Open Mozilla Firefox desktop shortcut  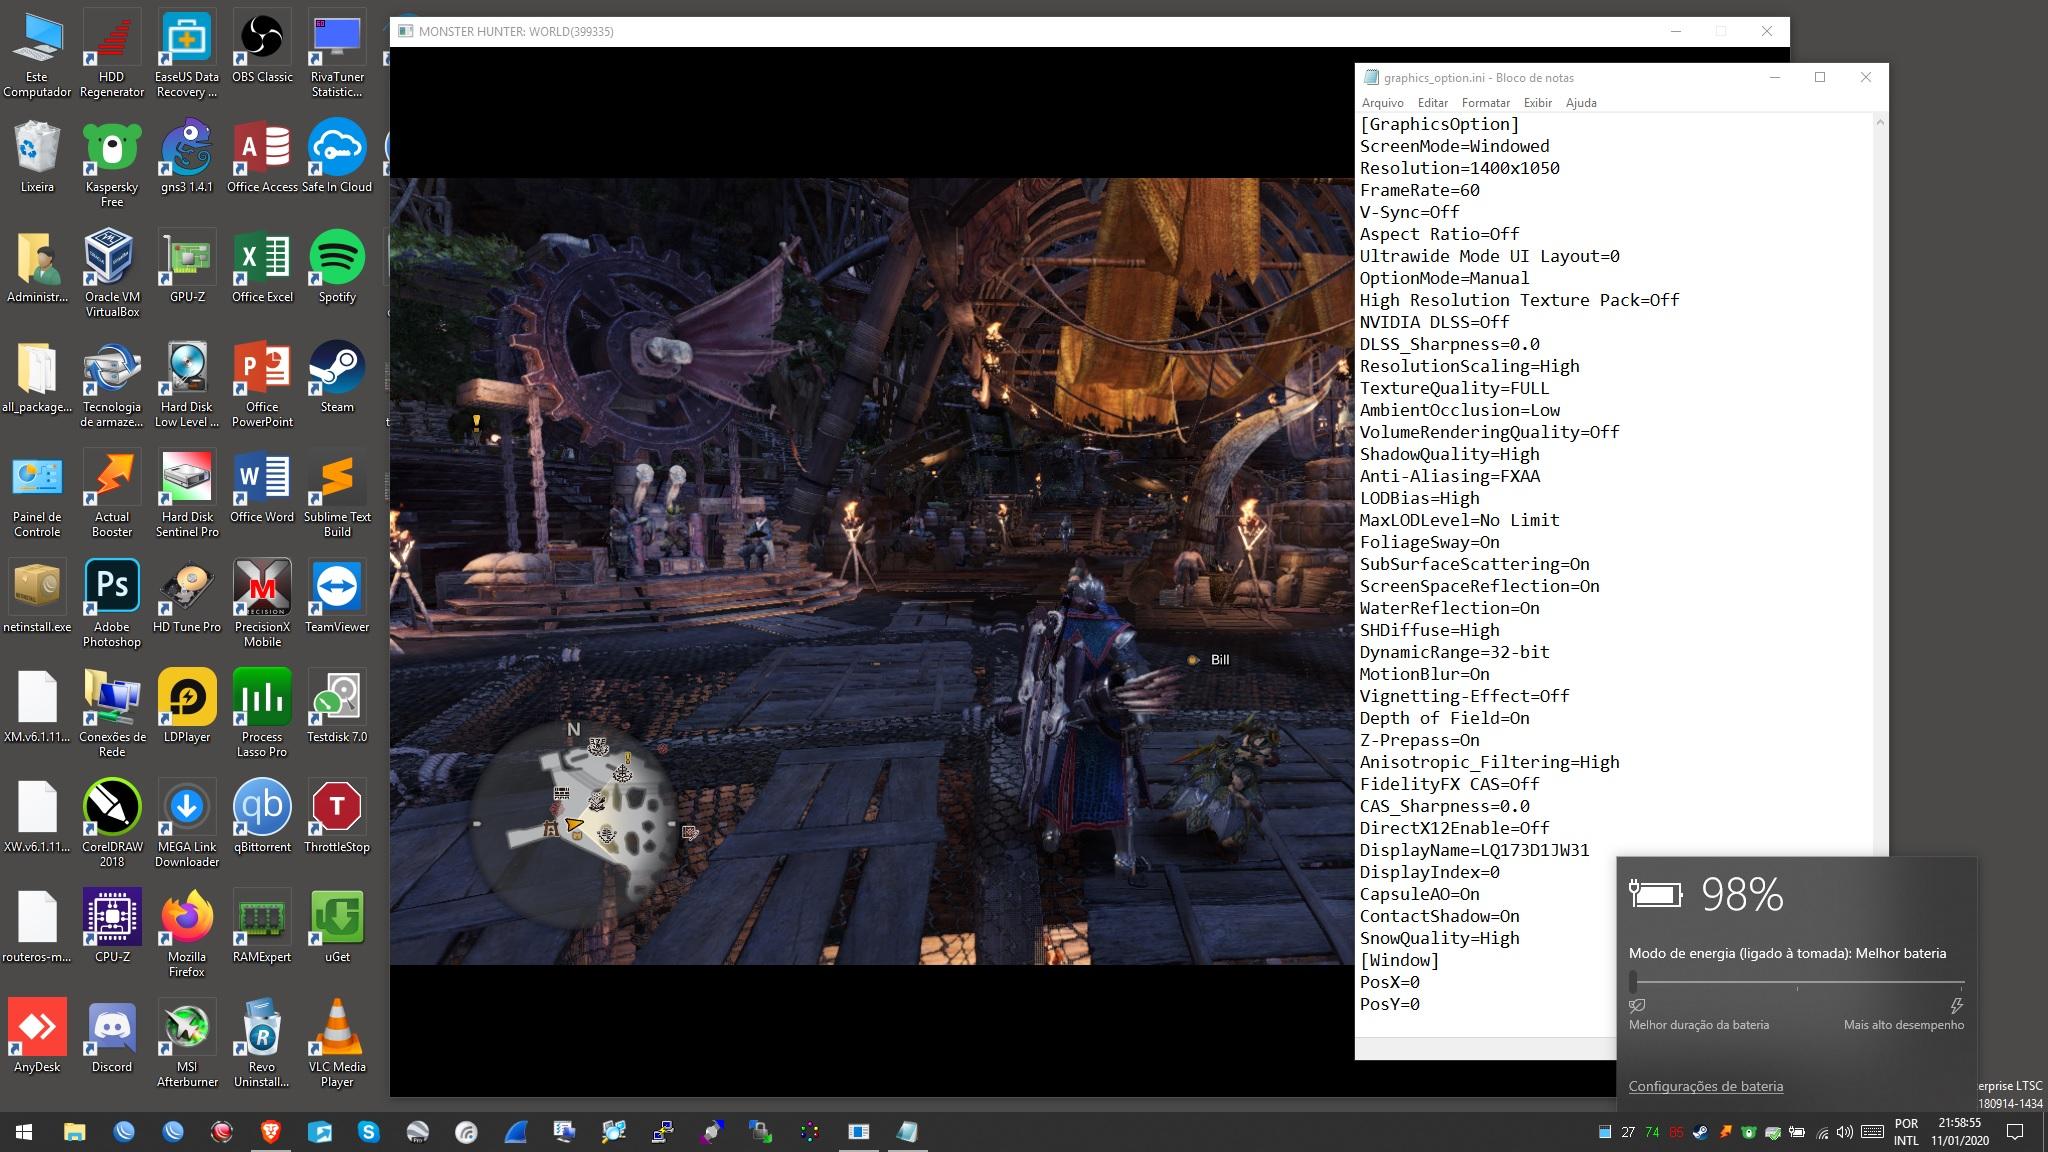click(187, 932)
